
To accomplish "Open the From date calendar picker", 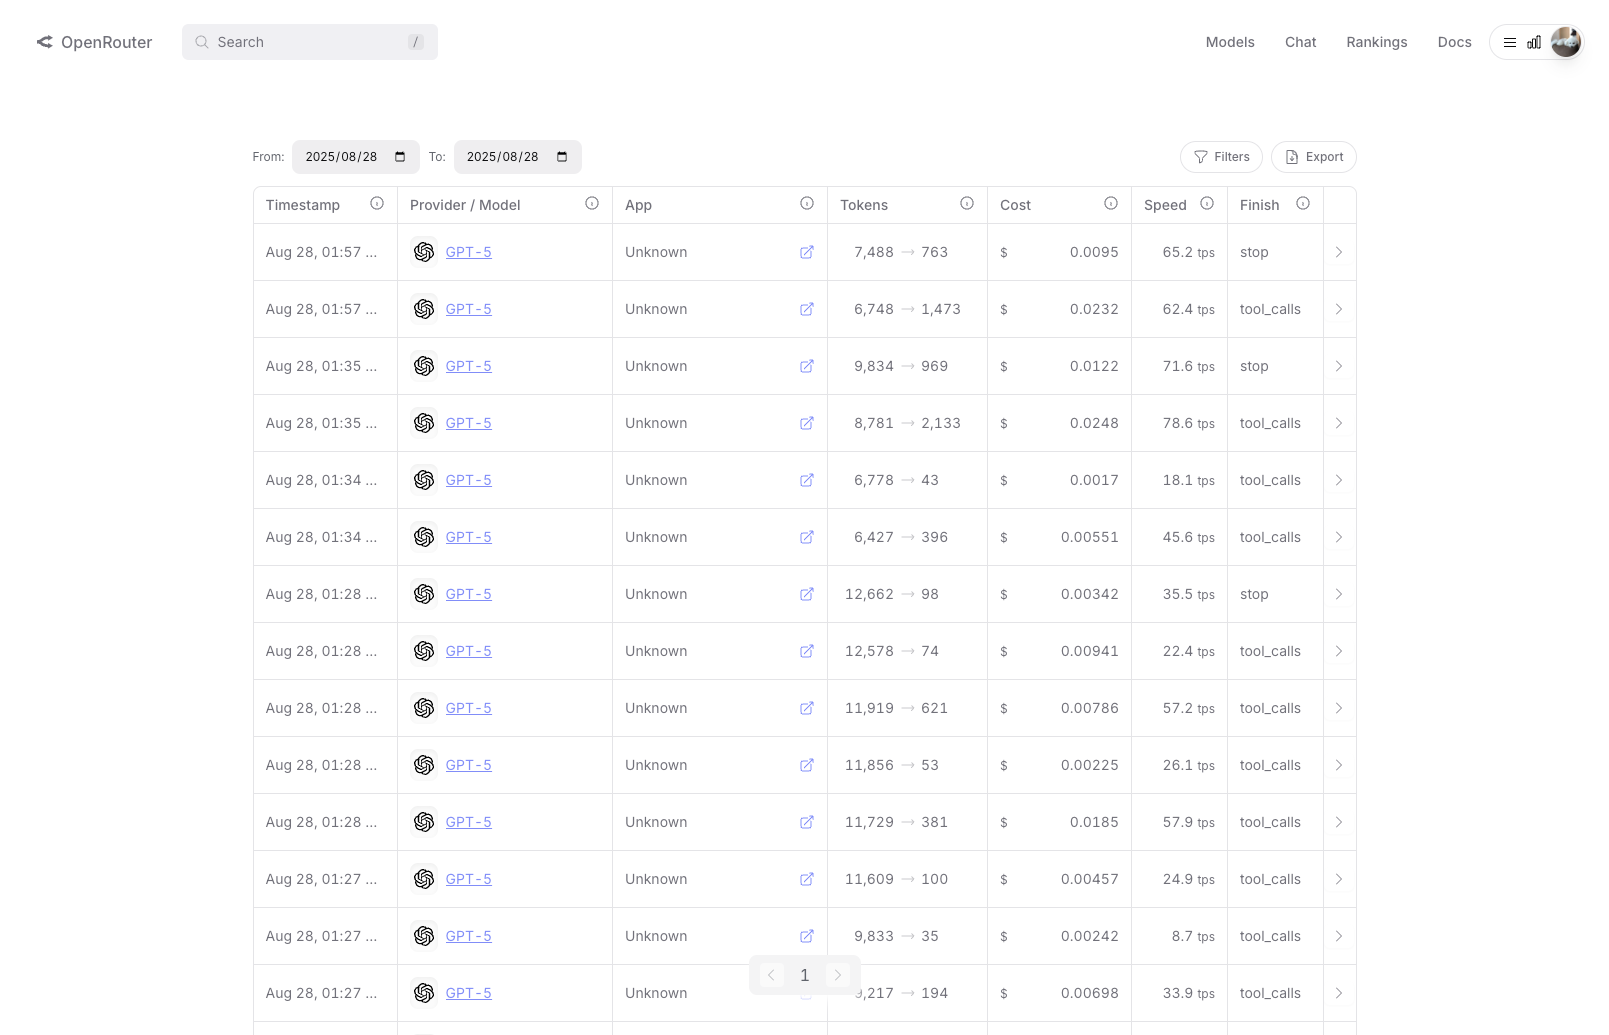I will (400, 157).
